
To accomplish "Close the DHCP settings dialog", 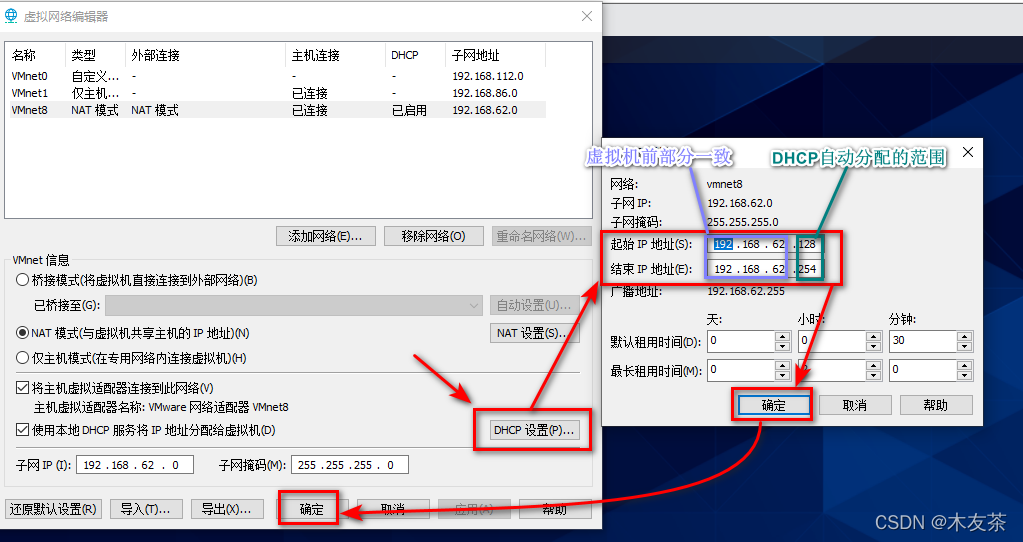I will pyautogui.click(x=968, y=152).
